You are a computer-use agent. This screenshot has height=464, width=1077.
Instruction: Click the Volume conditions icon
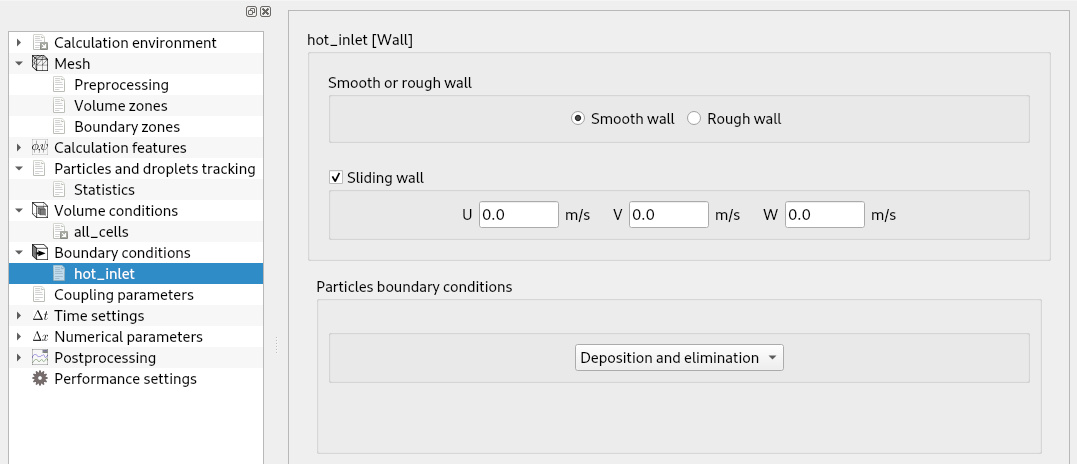click(40, 211)
